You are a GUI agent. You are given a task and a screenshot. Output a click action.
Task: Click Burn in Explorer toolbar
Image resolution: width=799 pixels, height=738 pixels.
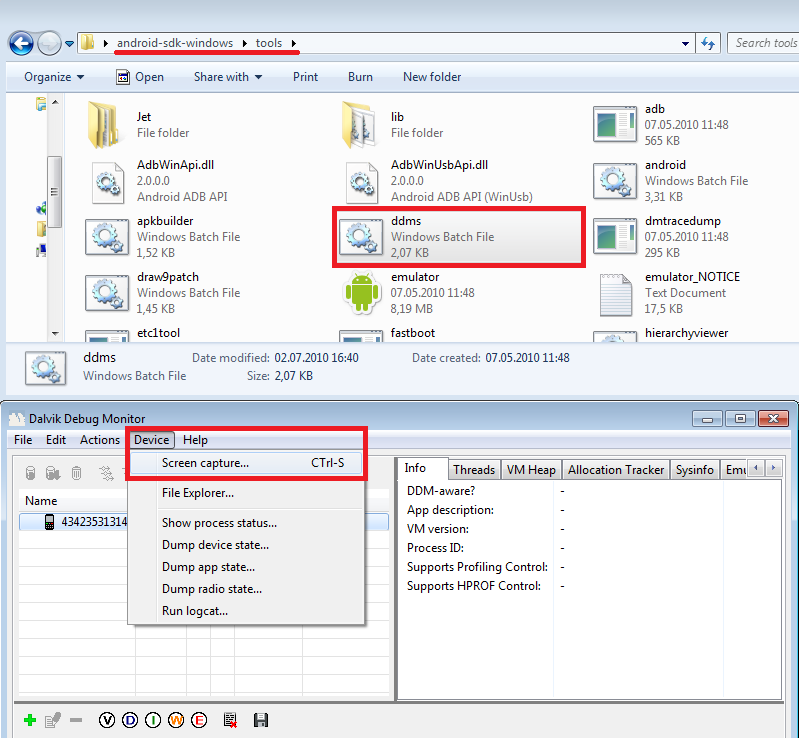pos(360,77)
